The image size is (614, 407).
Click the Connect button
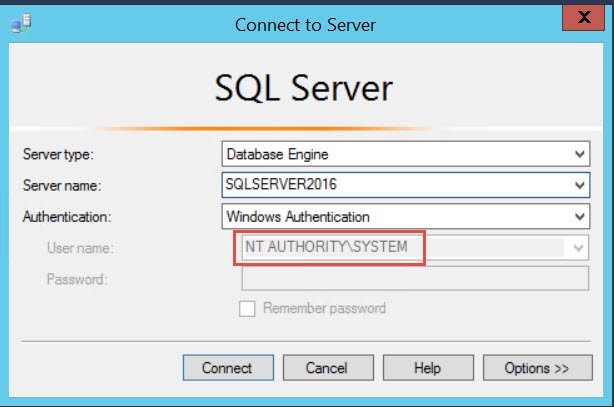click(x=228, y=367)
